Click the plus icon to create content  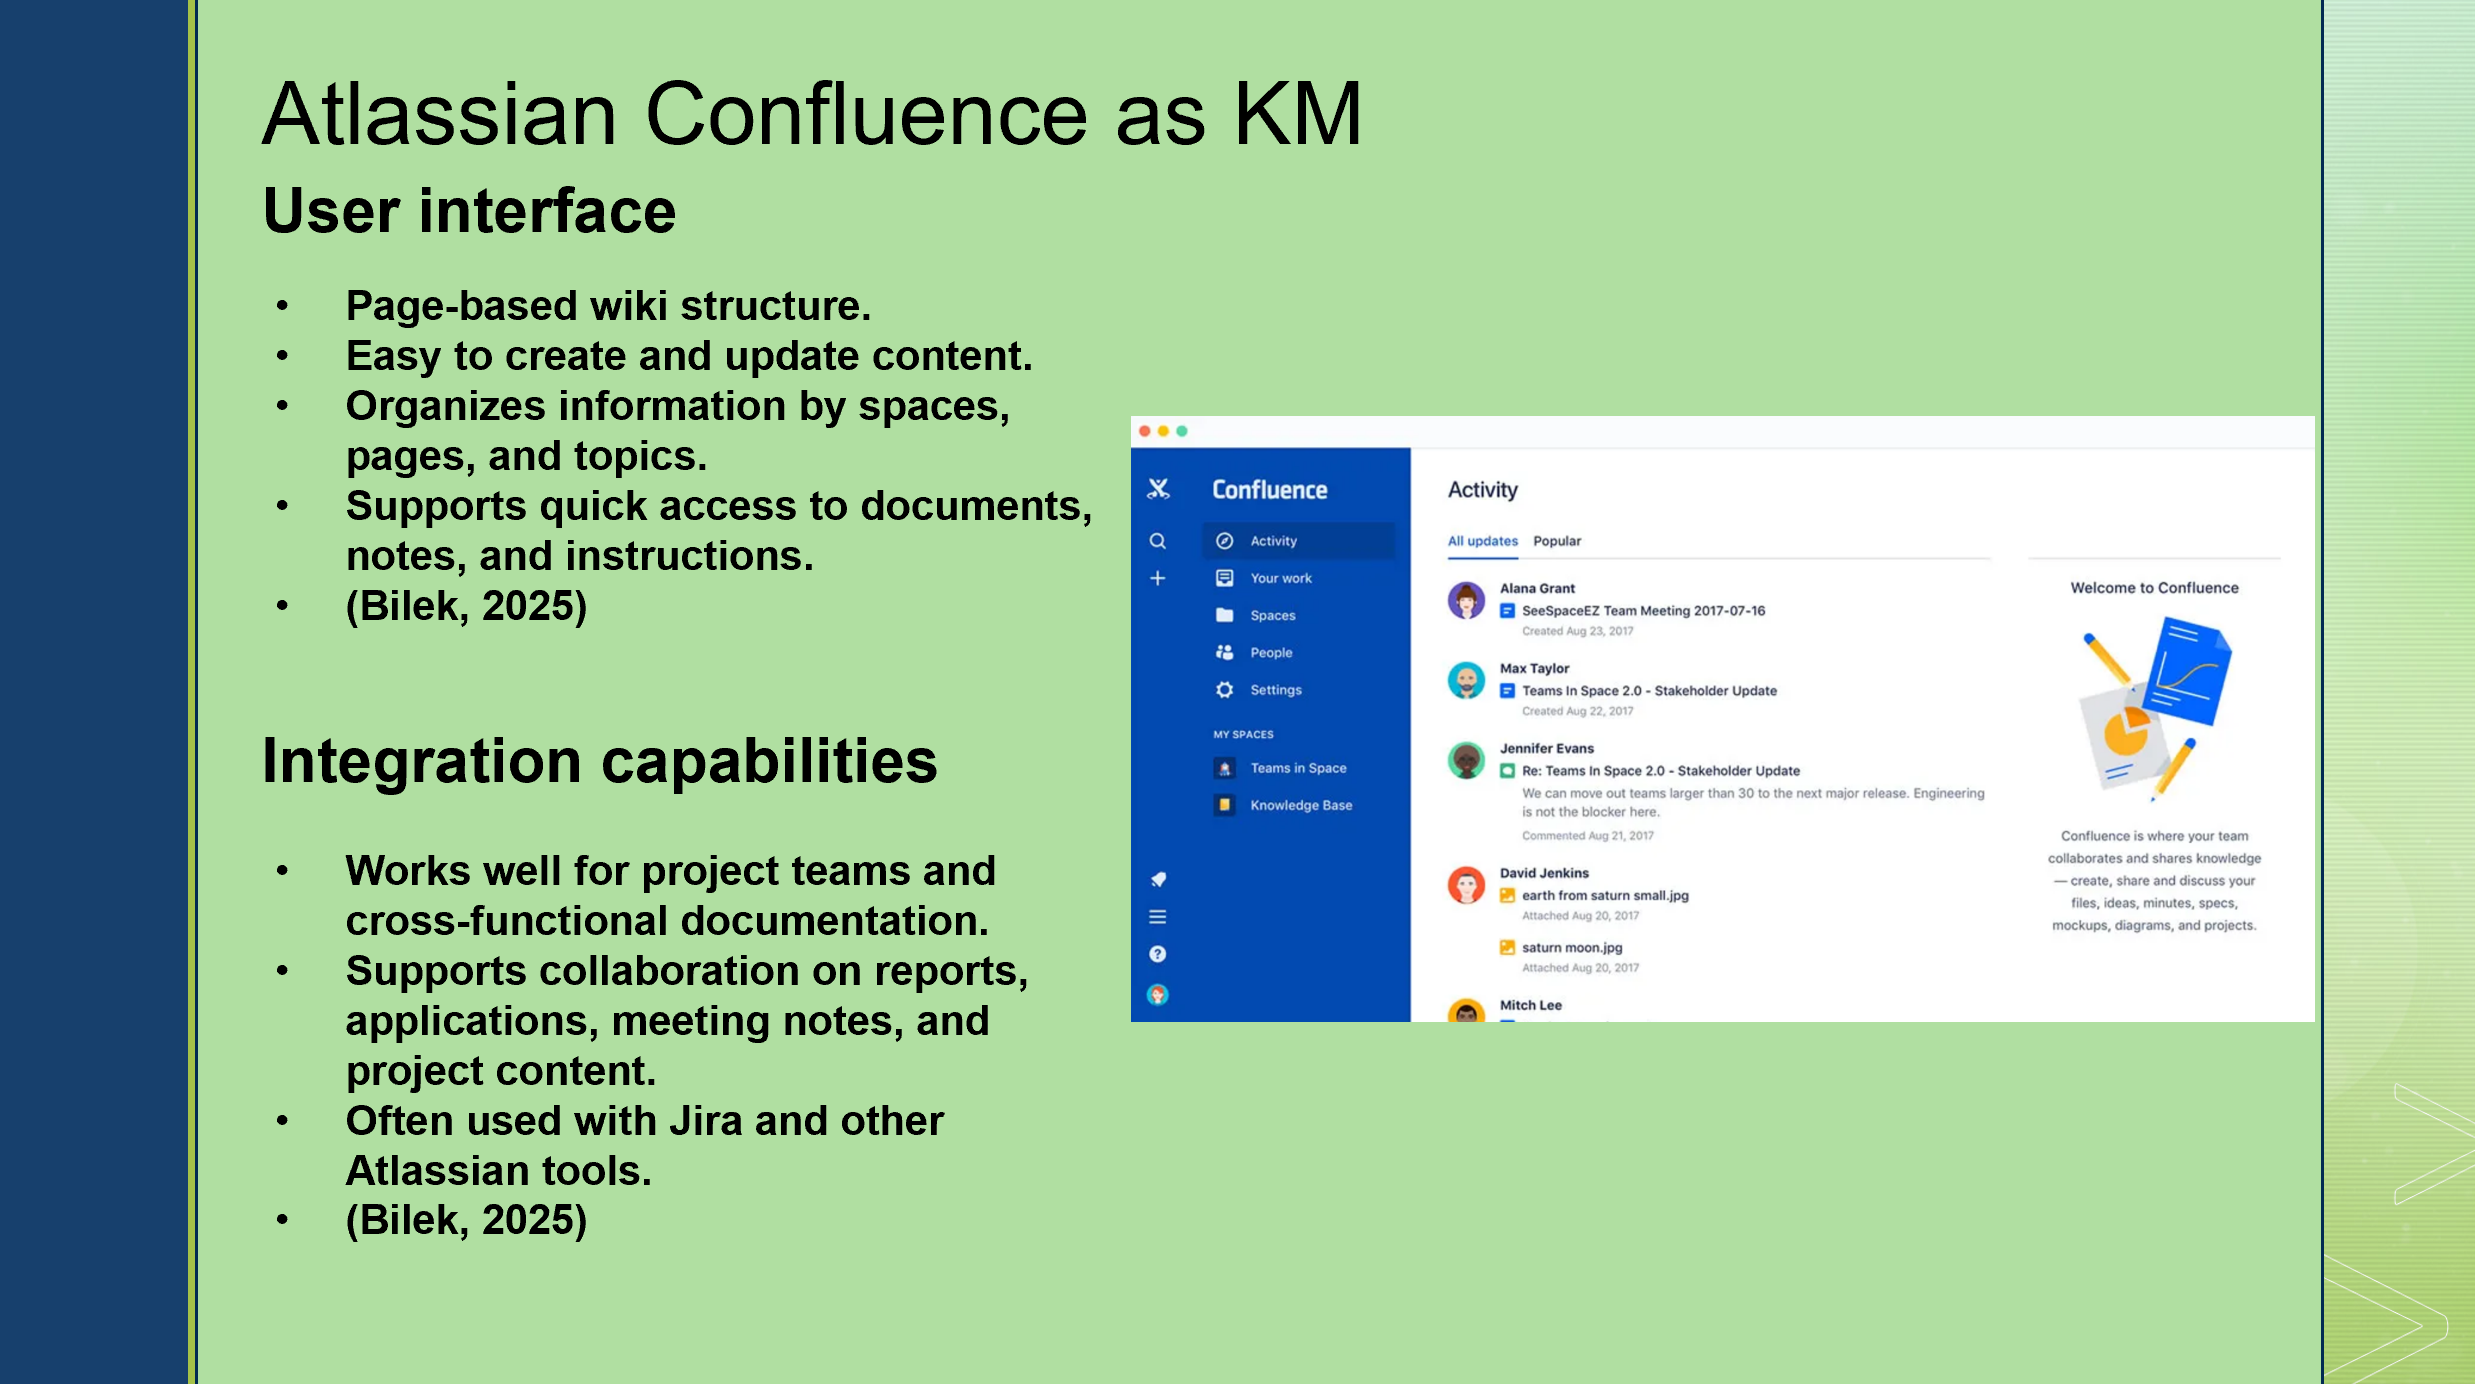pos(1158,578)
